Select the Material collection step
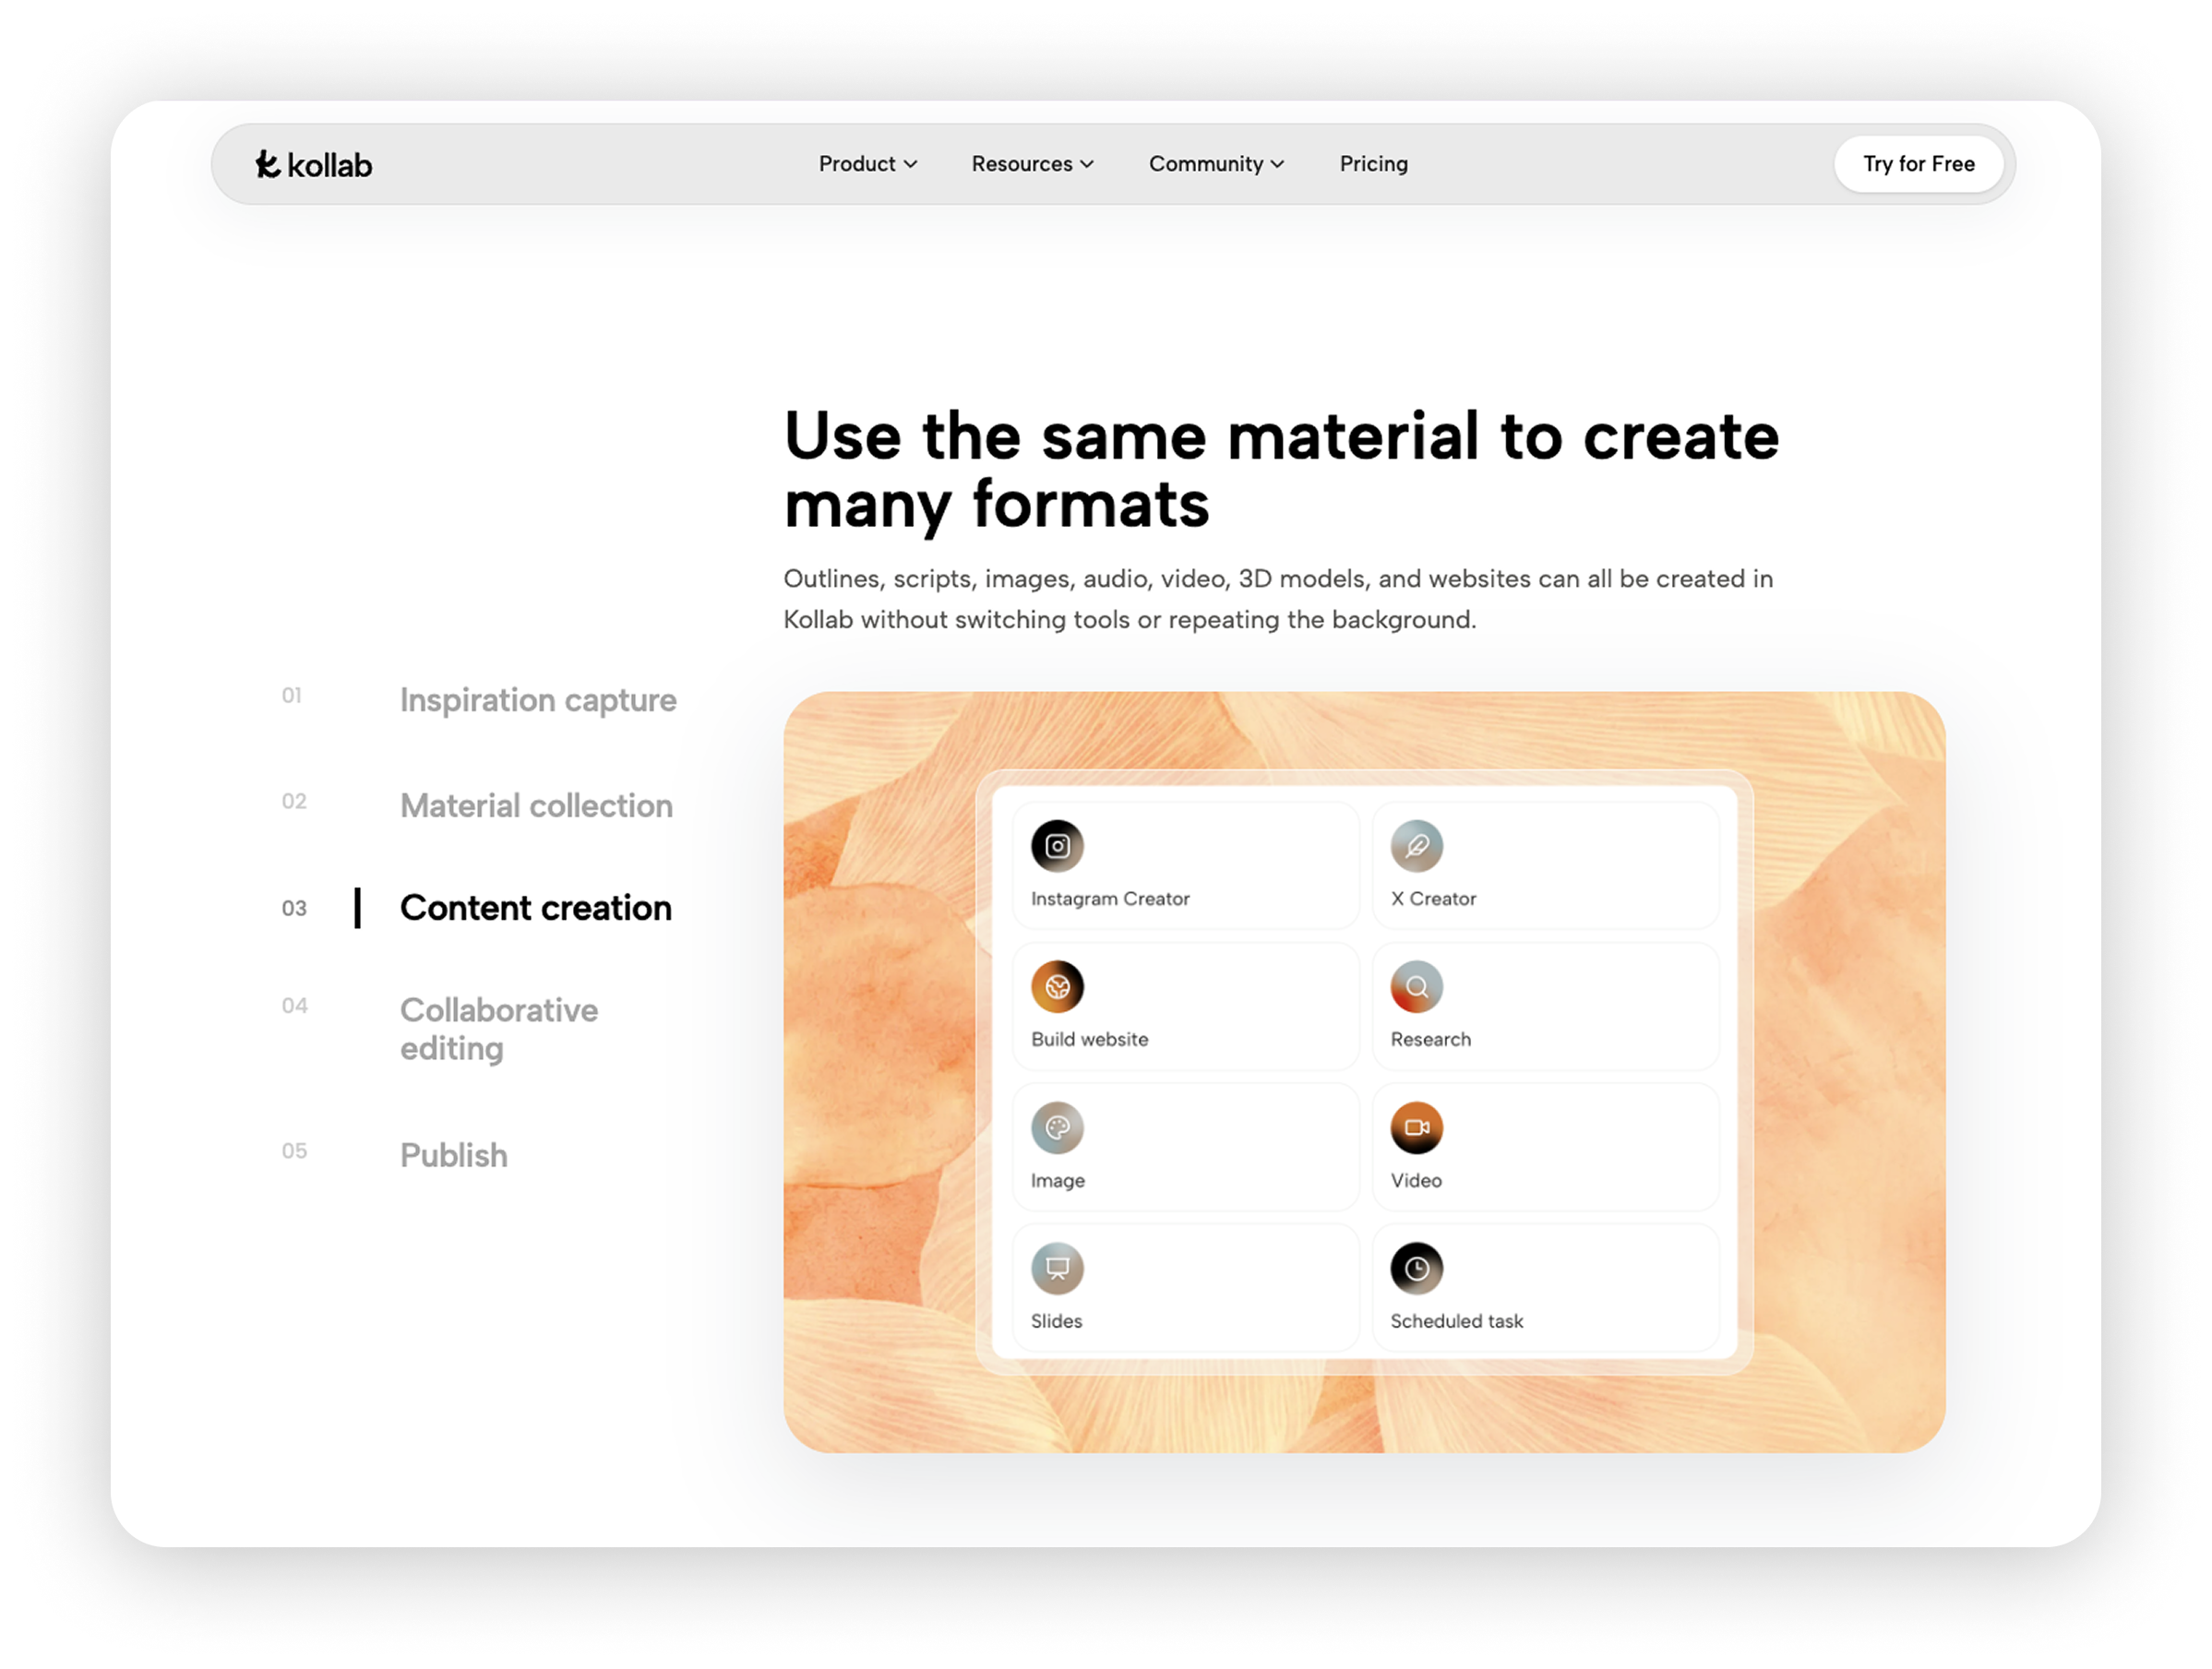 pos(536,806)
